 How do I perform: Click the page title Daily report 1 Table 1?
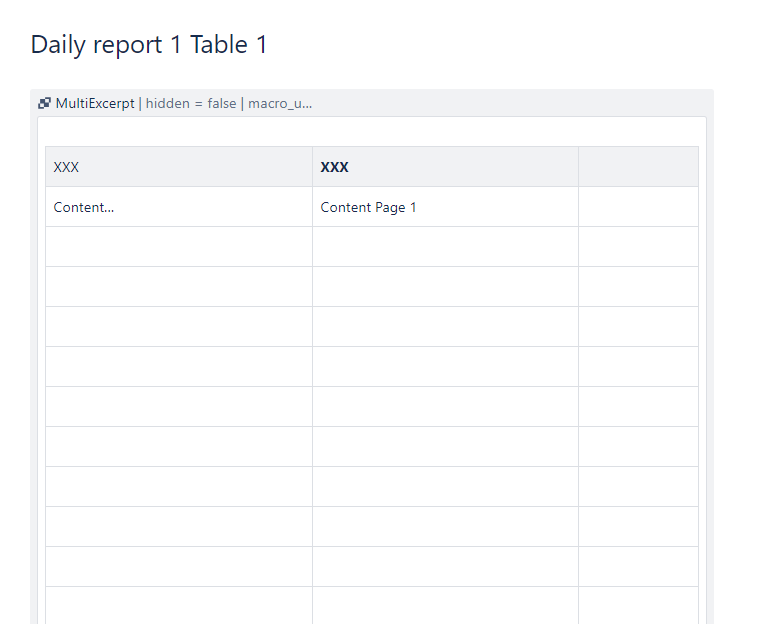(x=149, y=45)
